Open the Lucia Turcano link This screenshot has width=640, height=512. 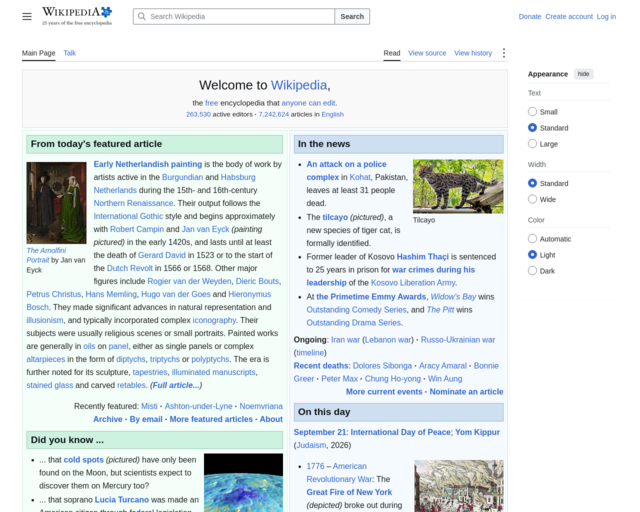point(122,499)
